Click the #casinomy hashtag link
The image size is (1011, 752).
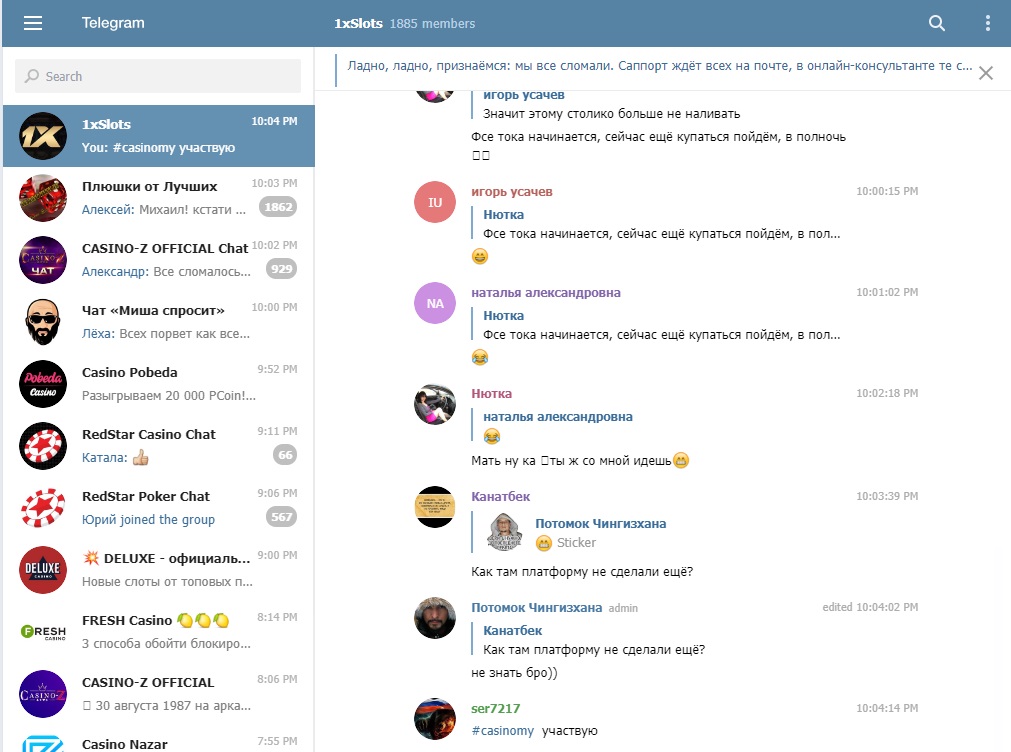502,731
